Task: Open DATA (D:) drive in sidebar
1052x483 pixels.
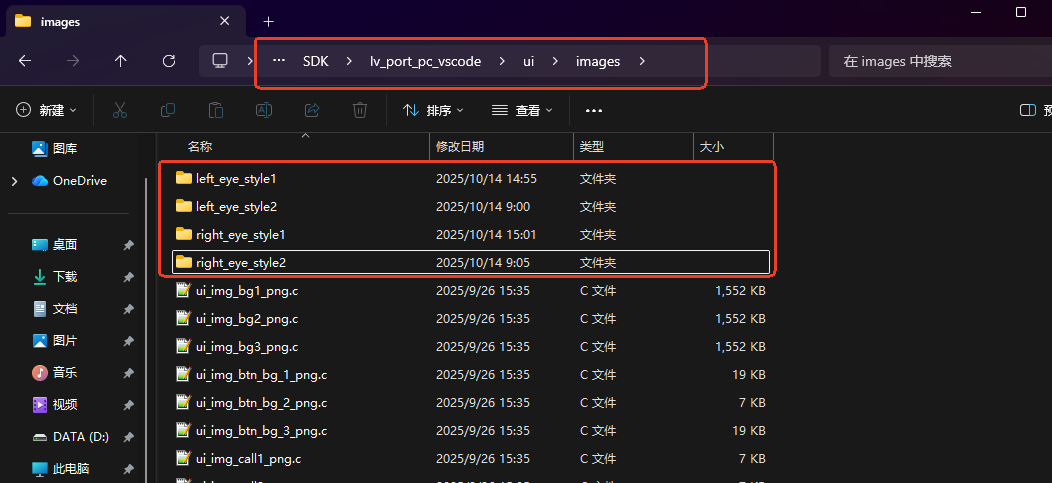Action: pyautogui.click(x=70, y=437)
